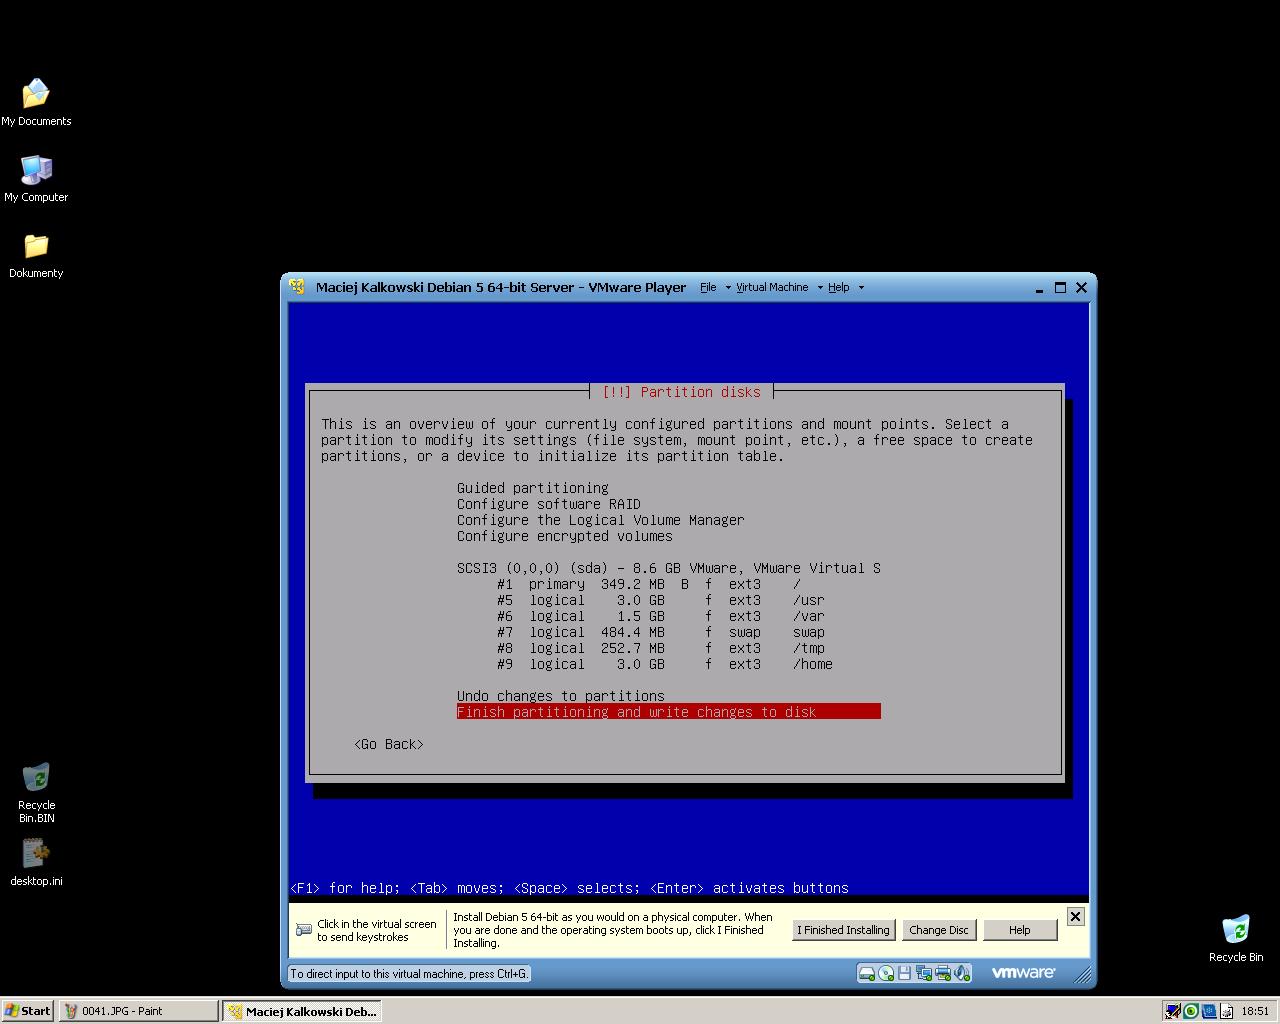Click the keyboard hint icon in info bar
The height and width of the screenshot is (1024, 1280).
pos(304,930)
